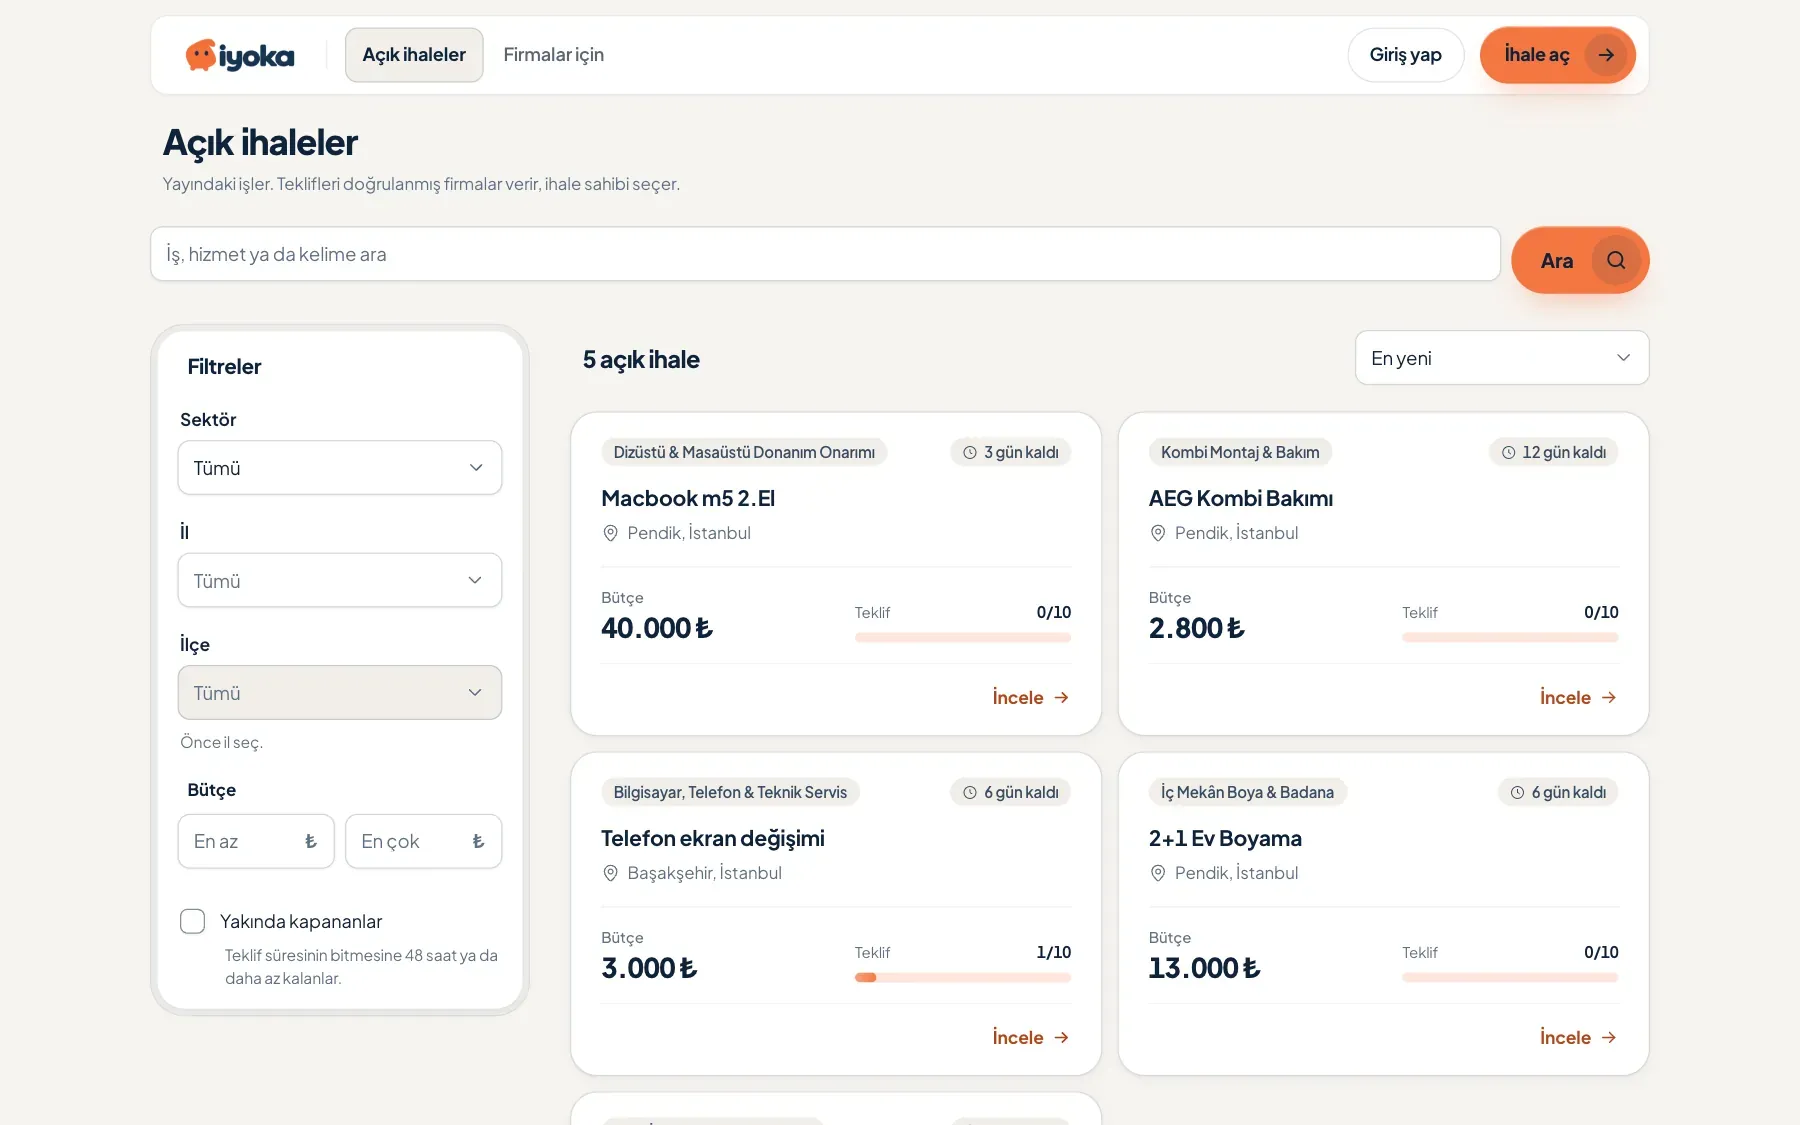This screenshot has height=1125, width=1800.
Task: Open the Sektör dropdown
Action: [x=340, y=468]
